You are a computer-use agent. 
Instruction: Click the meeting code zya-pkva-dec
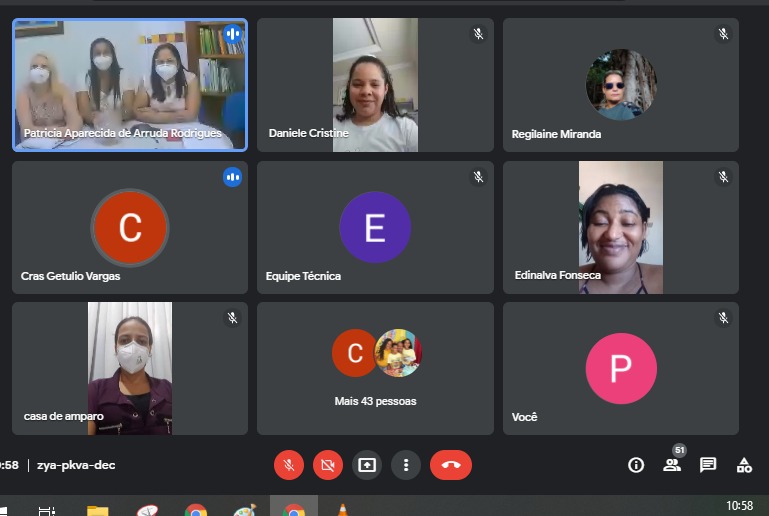tap(77, 465)
